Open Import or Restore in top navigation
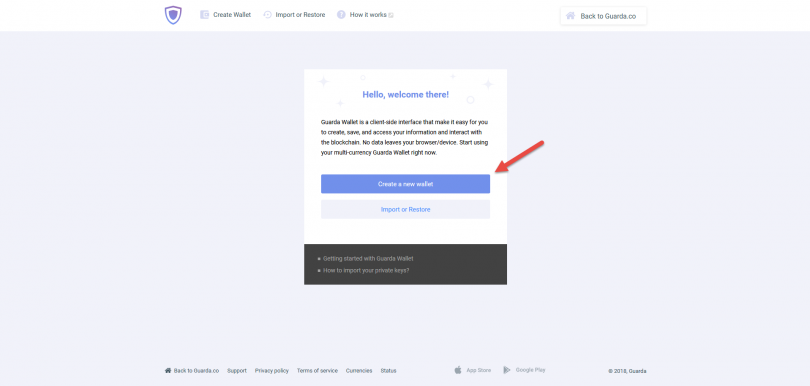The width and height of the screenshot is (810, 386). pyautogui.click(x=300, y=15)
